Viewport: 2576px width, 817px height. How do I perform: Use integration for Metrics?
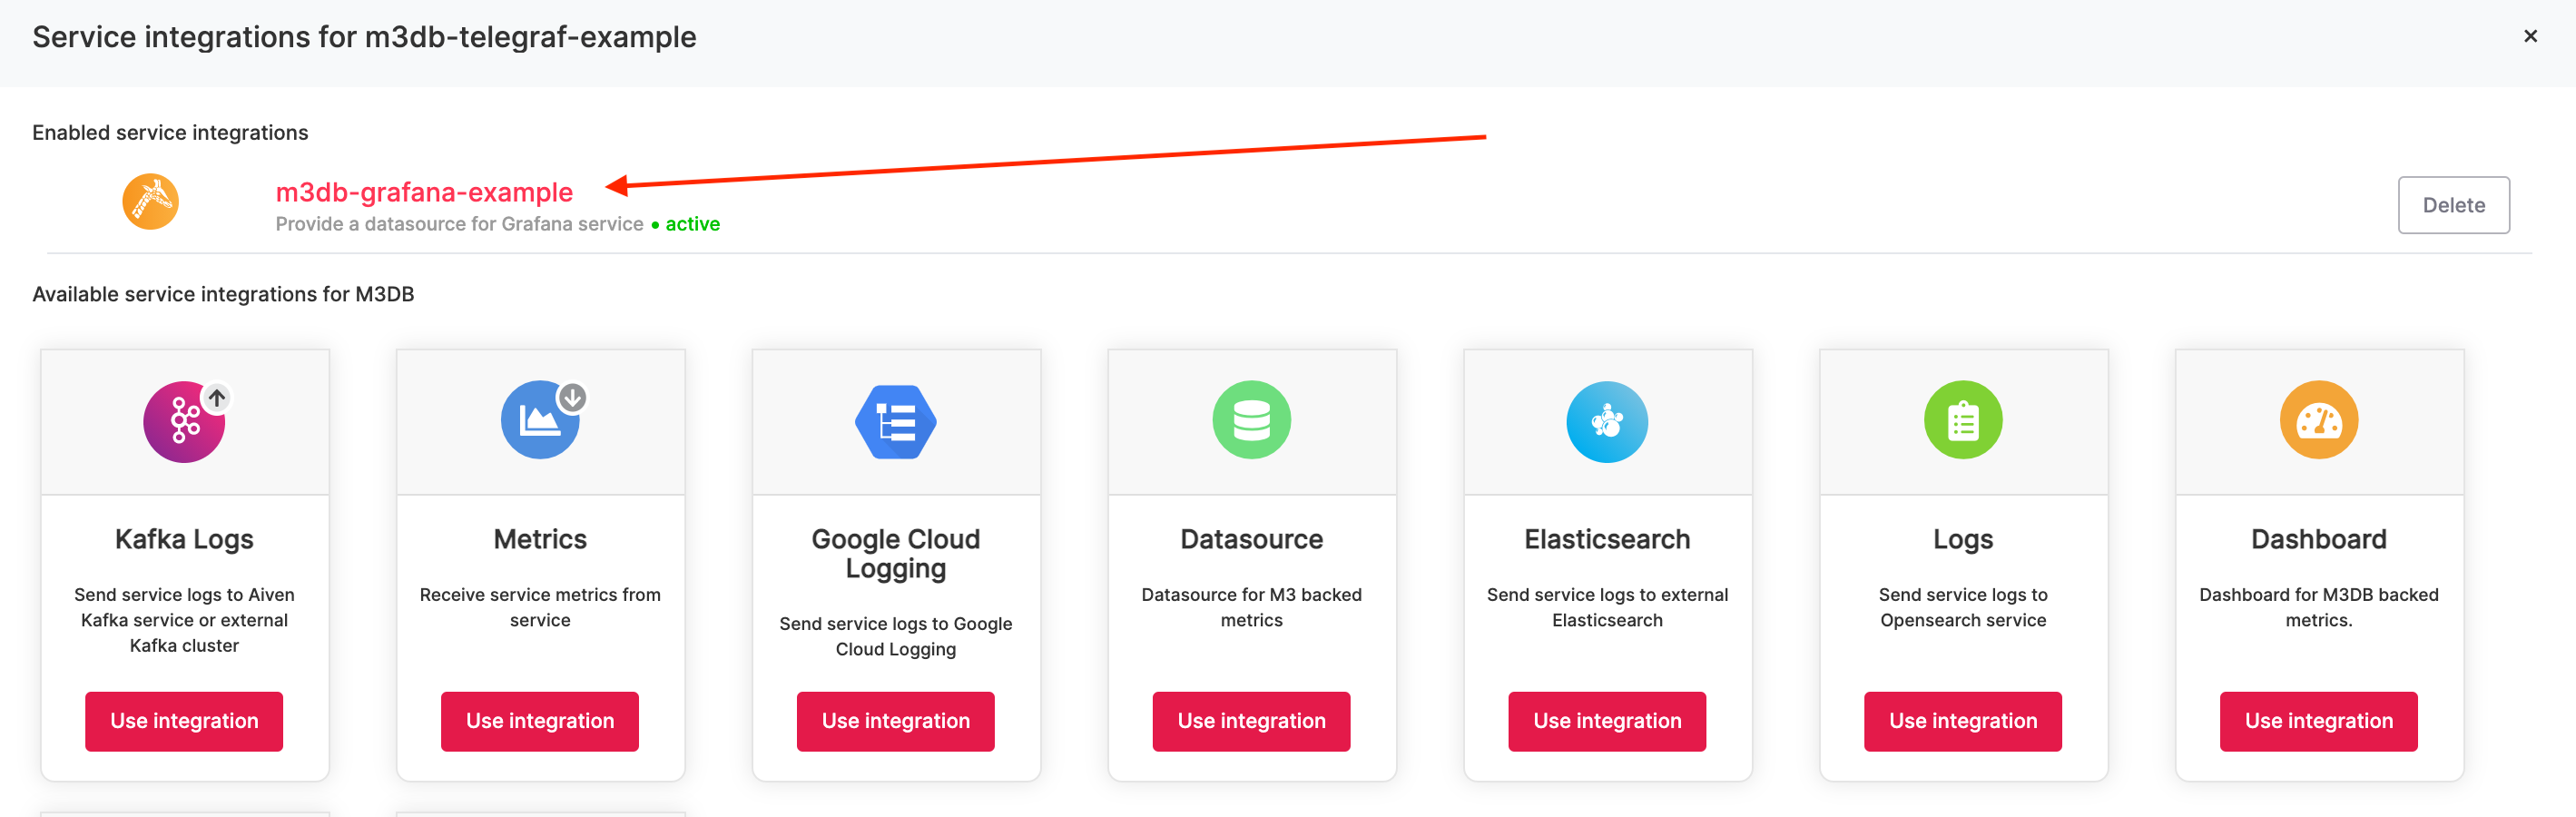coord(540,721)
